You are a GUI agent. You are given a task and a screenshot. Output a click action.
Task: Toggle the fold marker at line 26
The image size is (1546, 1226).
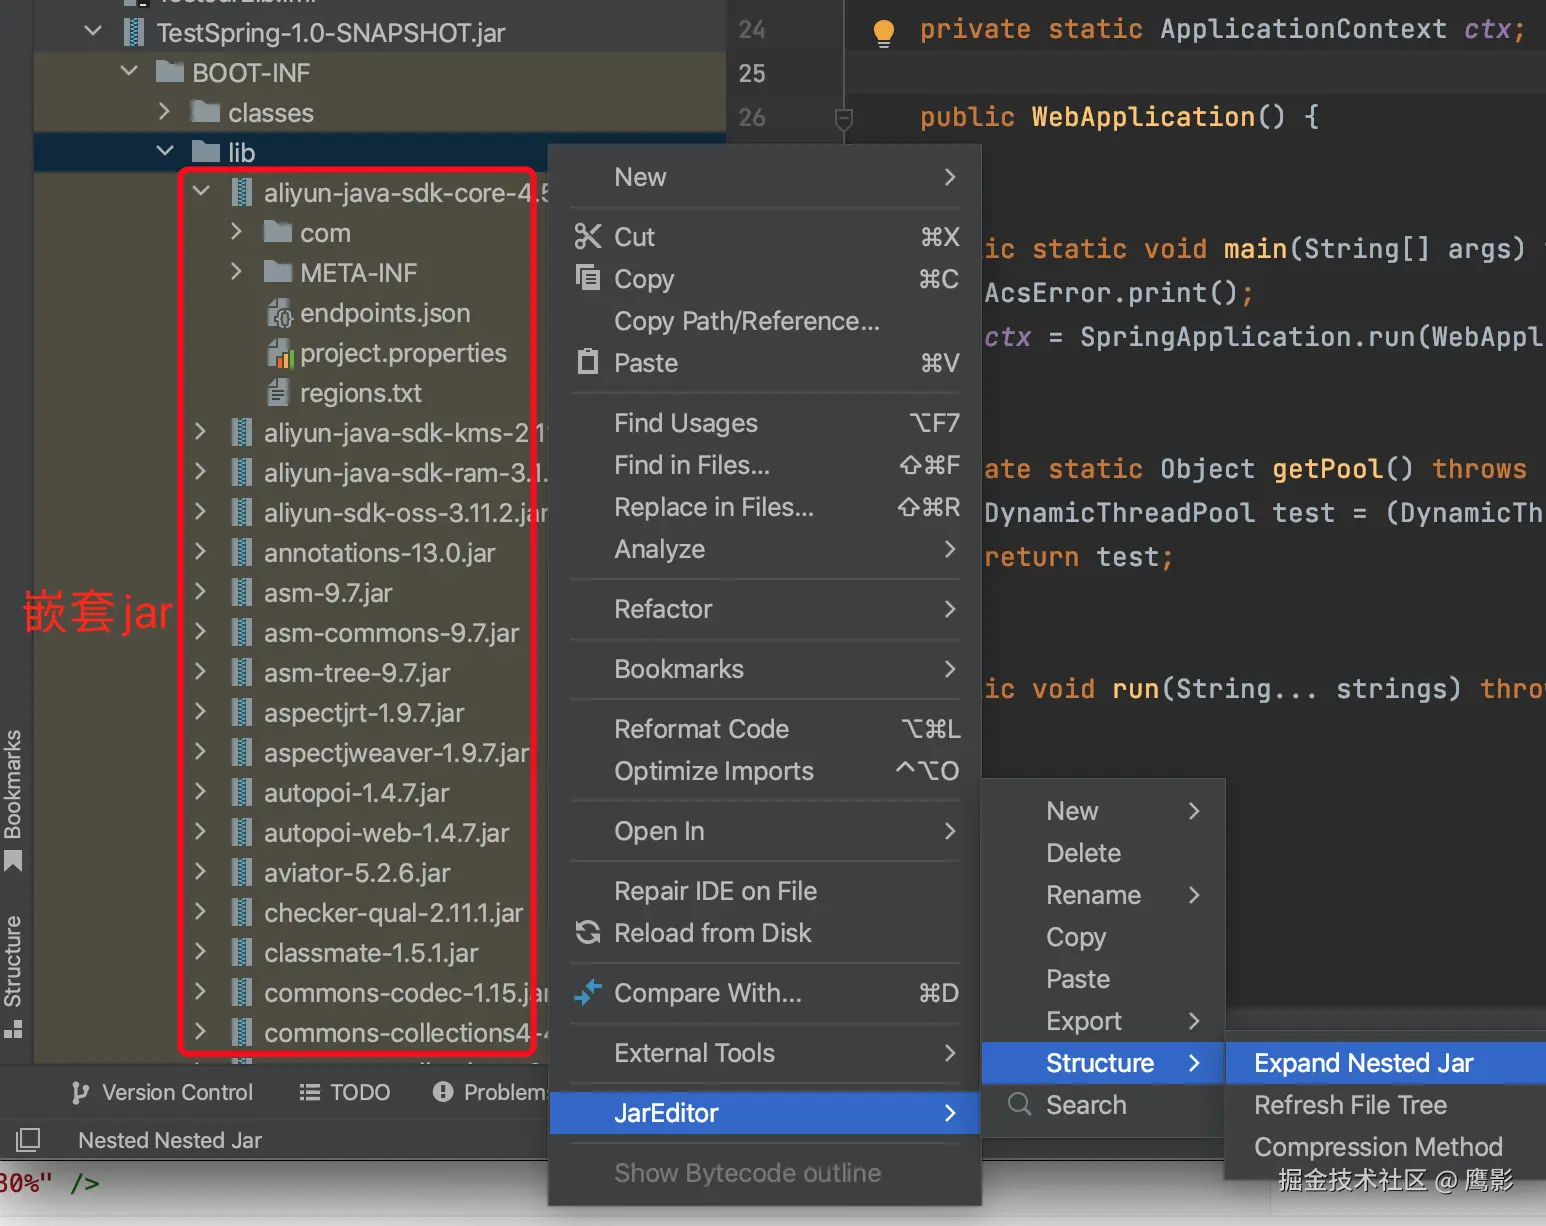[x=844, y=119]
